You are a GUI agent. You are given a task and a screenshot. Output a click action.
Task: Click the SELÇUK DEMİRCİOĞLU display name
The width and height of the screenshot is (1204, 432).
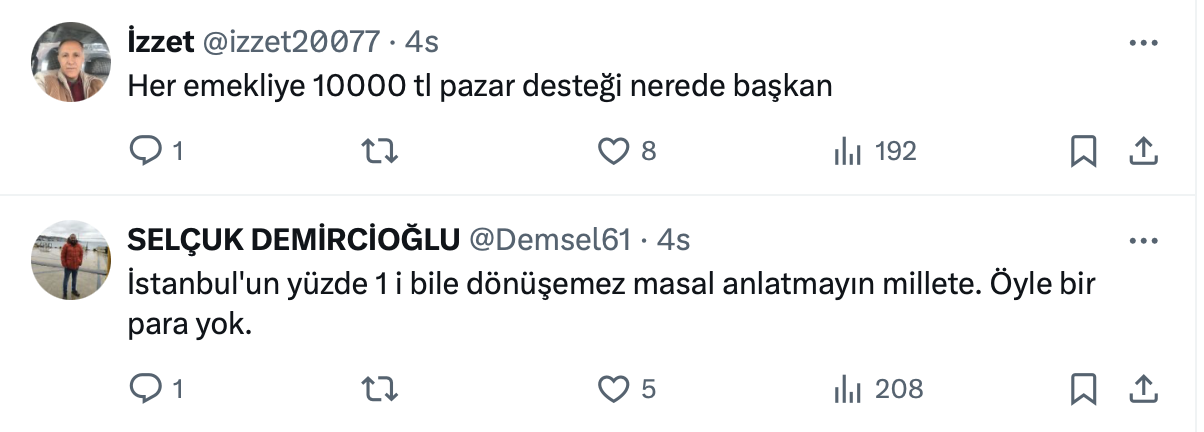point(294,240)
